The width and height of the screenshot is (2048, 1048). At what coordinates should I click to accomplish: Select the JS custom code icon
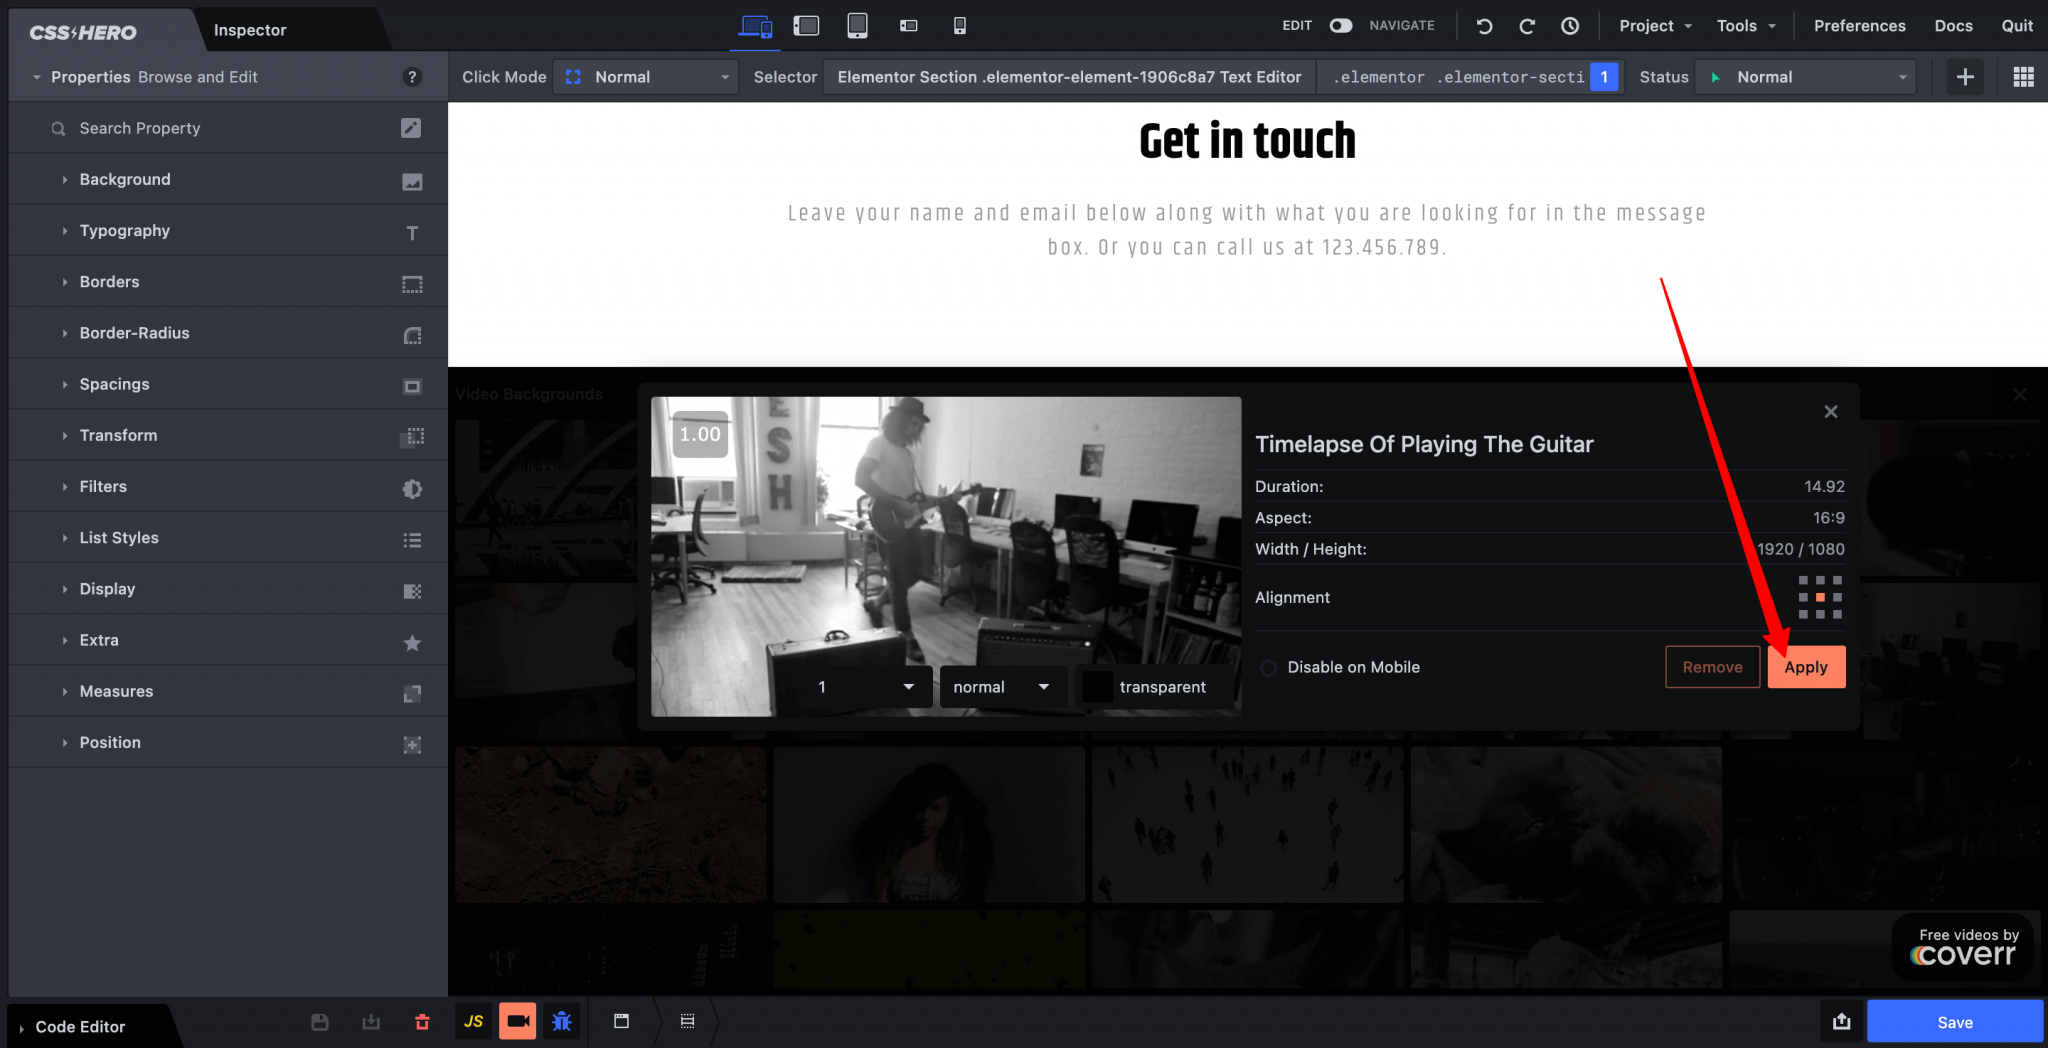(x=473, y=1021)
